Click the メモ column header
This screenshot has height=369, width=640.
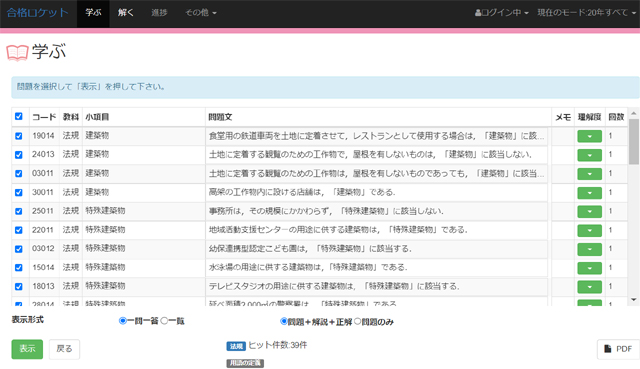[x=563, y=117]
